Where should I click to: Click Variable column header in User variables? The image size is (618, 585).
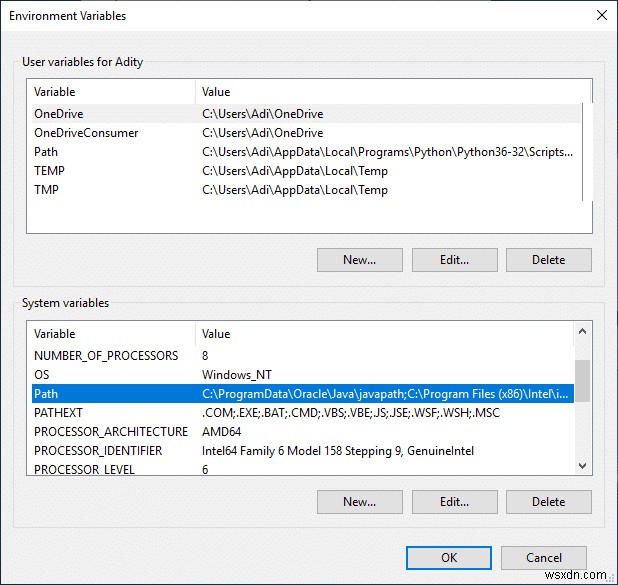coord(111,92)
